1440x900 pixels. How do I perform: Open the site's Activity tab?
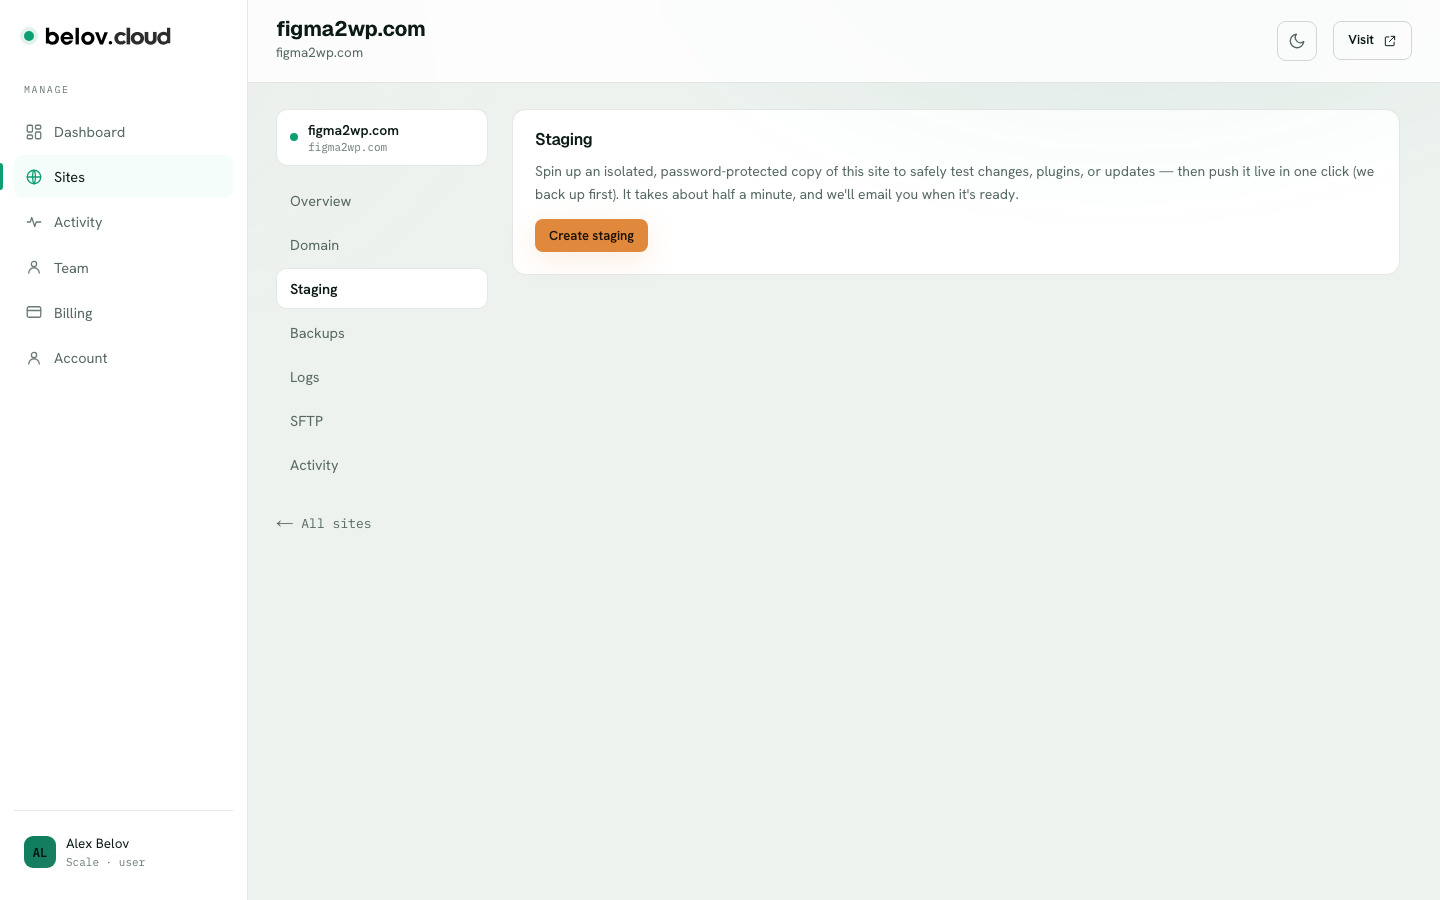coord(382,465)
